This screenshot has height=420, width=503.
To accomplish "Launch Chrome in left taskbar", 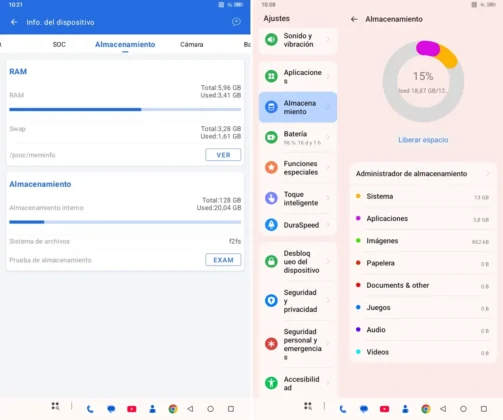I will pos(173,409).
